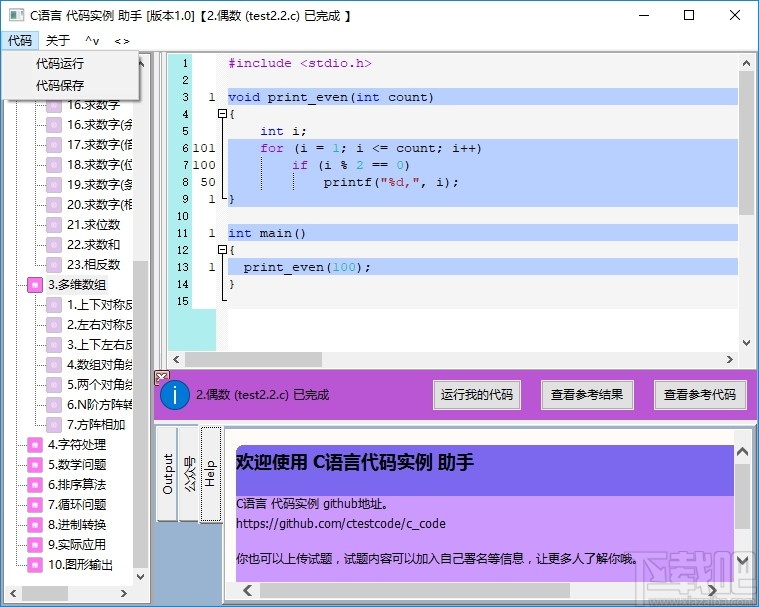Viewport: 759px width, 607px height.
Task: Click the 运行我的代码 button
Action: tap(477, 395)
